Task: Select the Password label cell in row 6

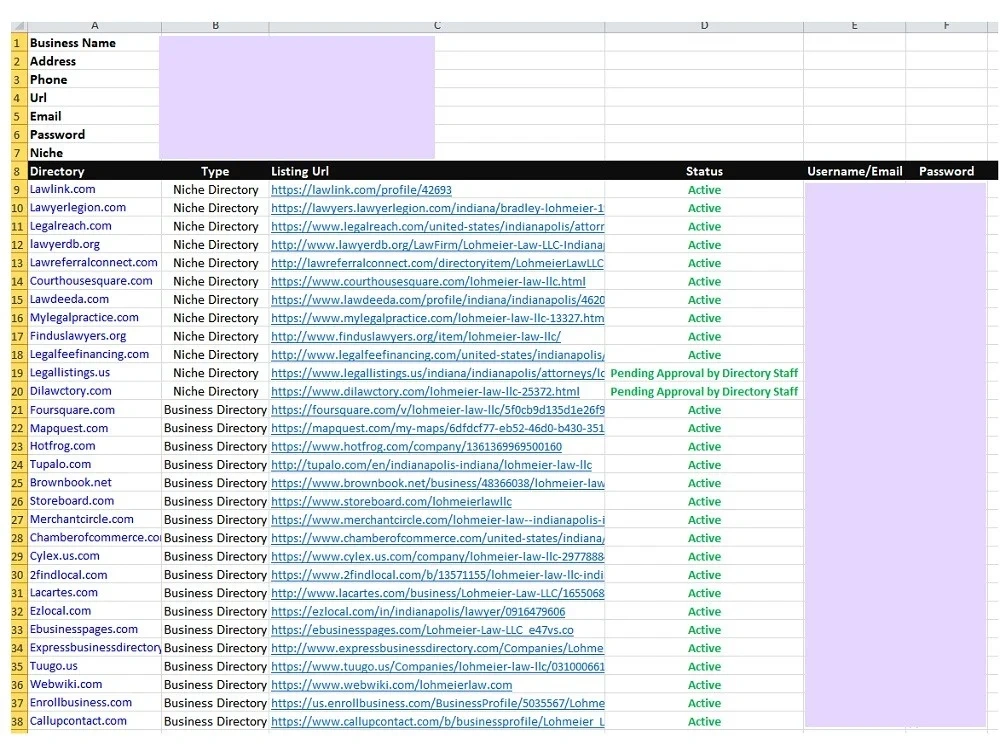Action: [x=94, y=135]
